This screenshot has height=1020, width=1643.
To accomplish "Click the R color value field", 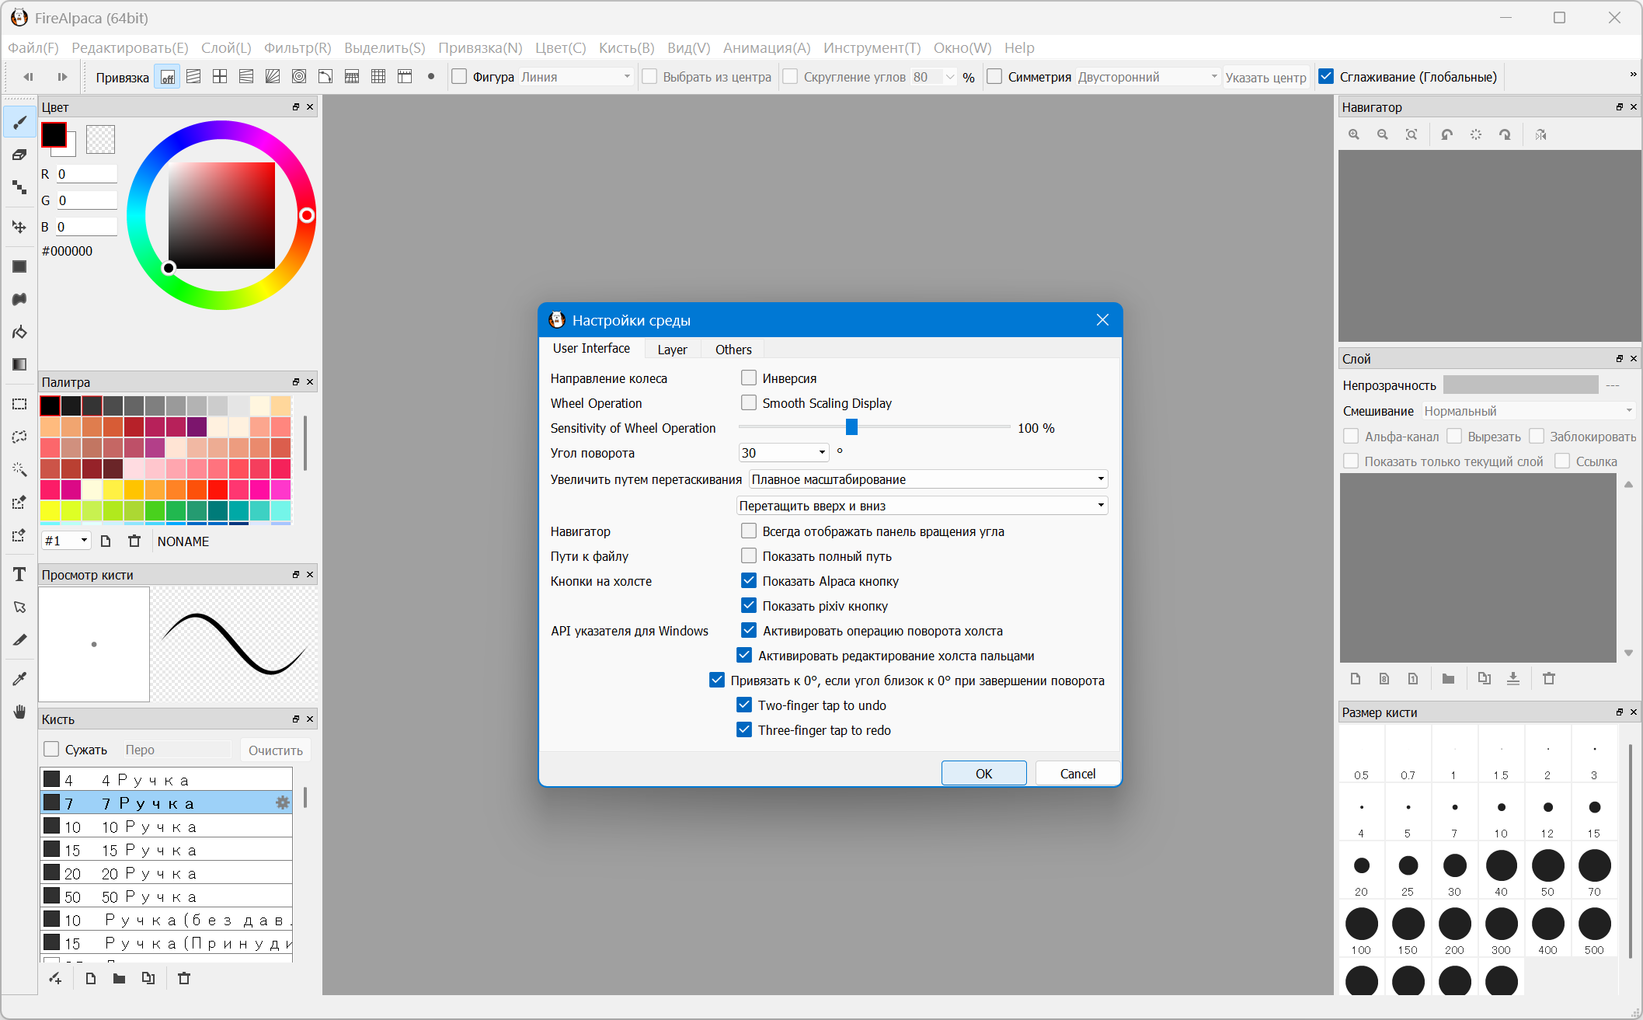I will pyautogui.click(x=86, y=174).
